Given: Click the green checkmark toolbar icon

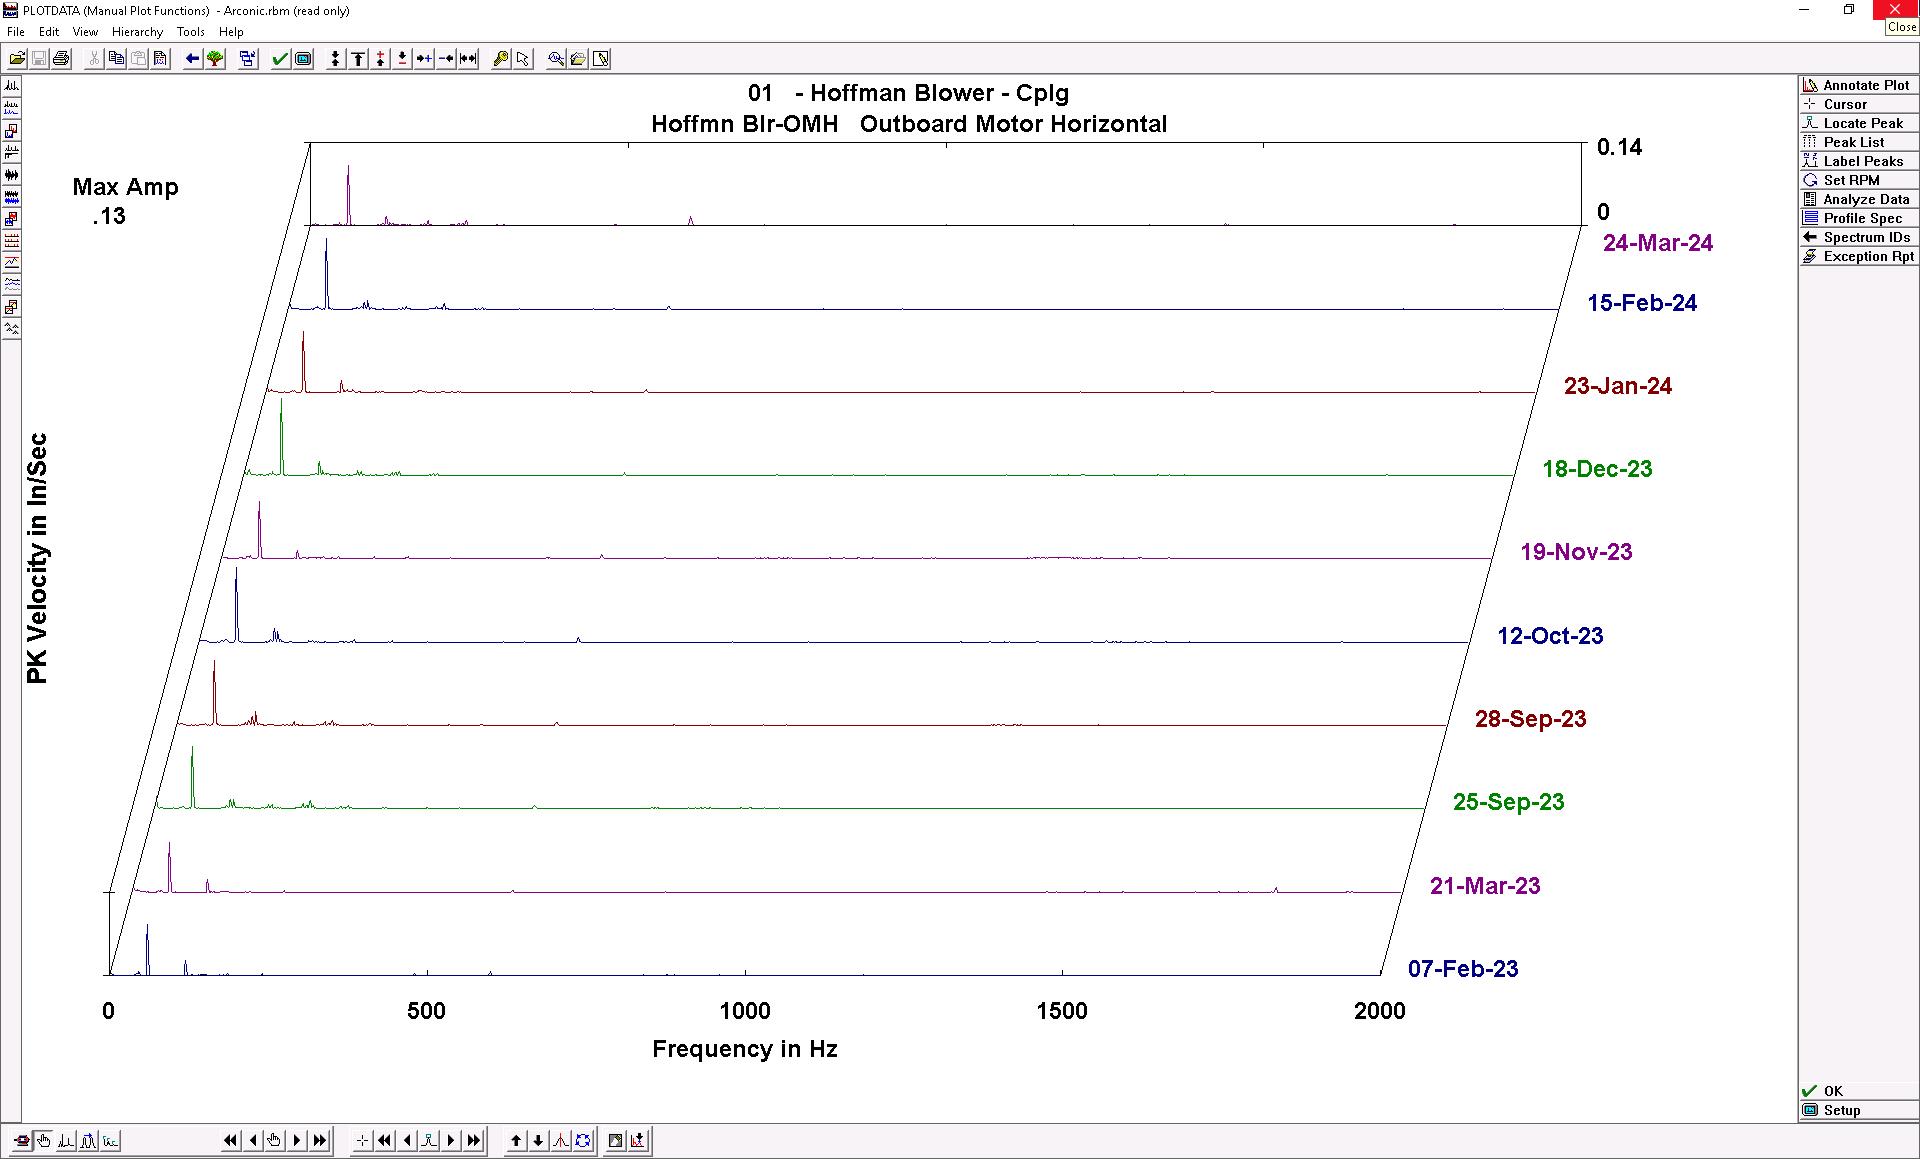Looking at the screenshot, I should pyautogui.click(x=280, y=59).
